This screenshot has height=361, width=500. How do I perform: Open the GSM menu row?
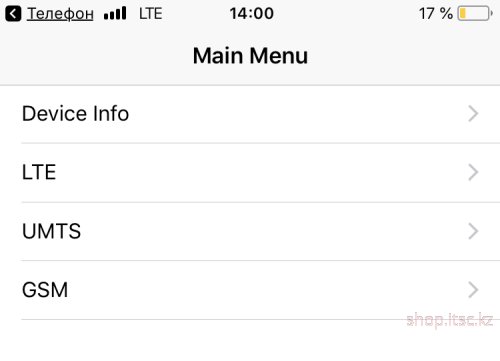pyautogui.click(x=250, y=290)
